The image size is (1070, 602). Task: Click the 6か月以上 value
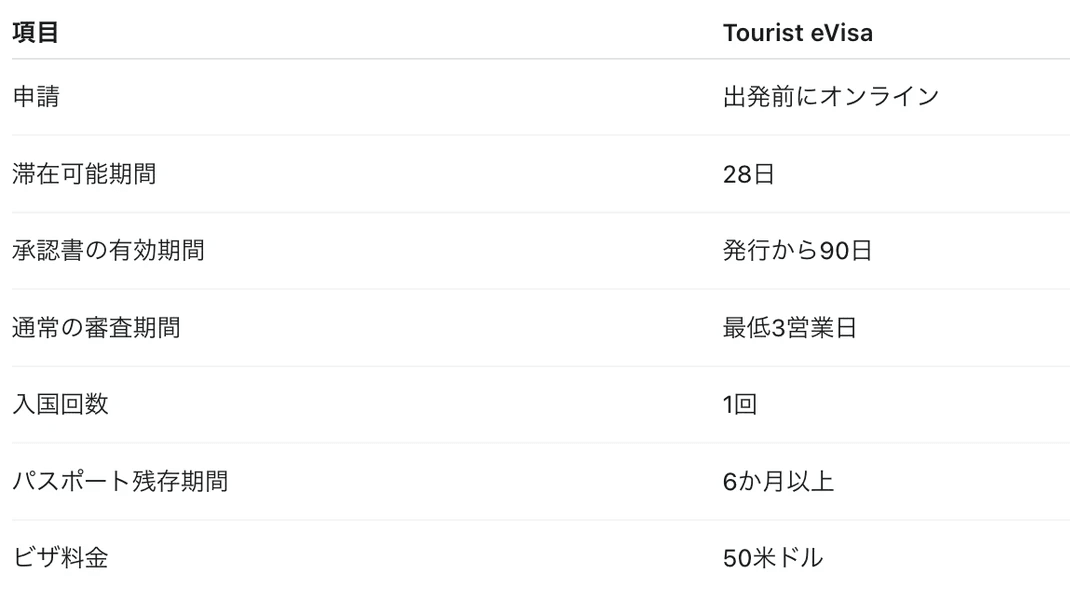click(x=778, y=481)
